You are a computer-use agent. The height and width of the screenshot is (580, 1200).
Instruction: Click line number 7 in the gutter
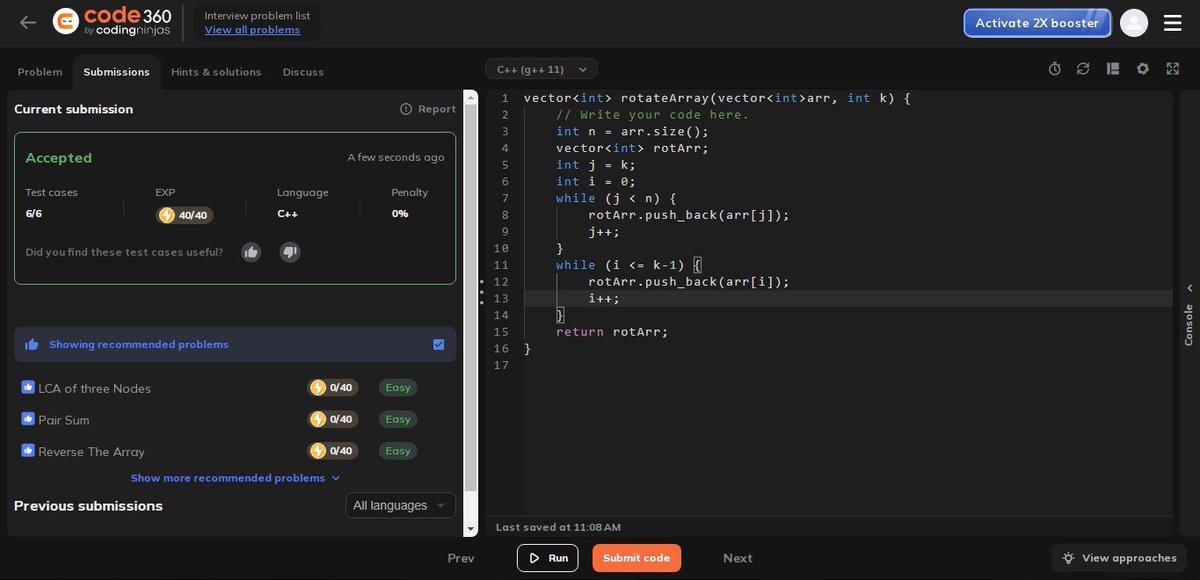pyautogui.click(x=505, y=198)
